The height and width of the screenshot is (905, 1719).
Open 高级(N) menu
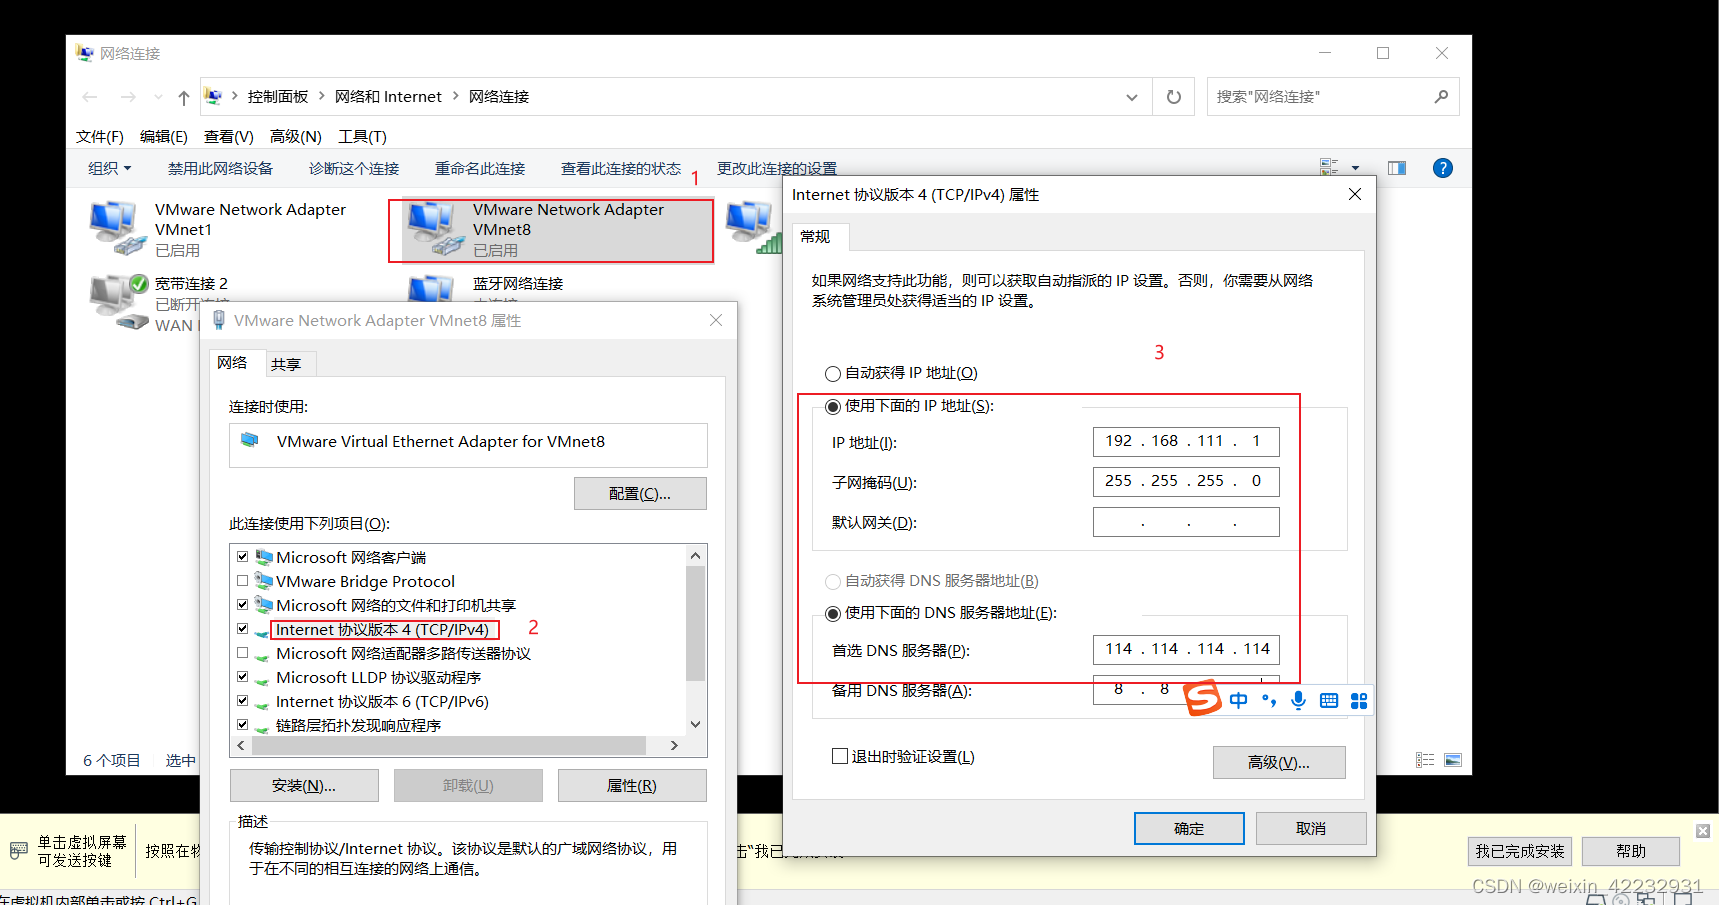(x=296, y=136)
